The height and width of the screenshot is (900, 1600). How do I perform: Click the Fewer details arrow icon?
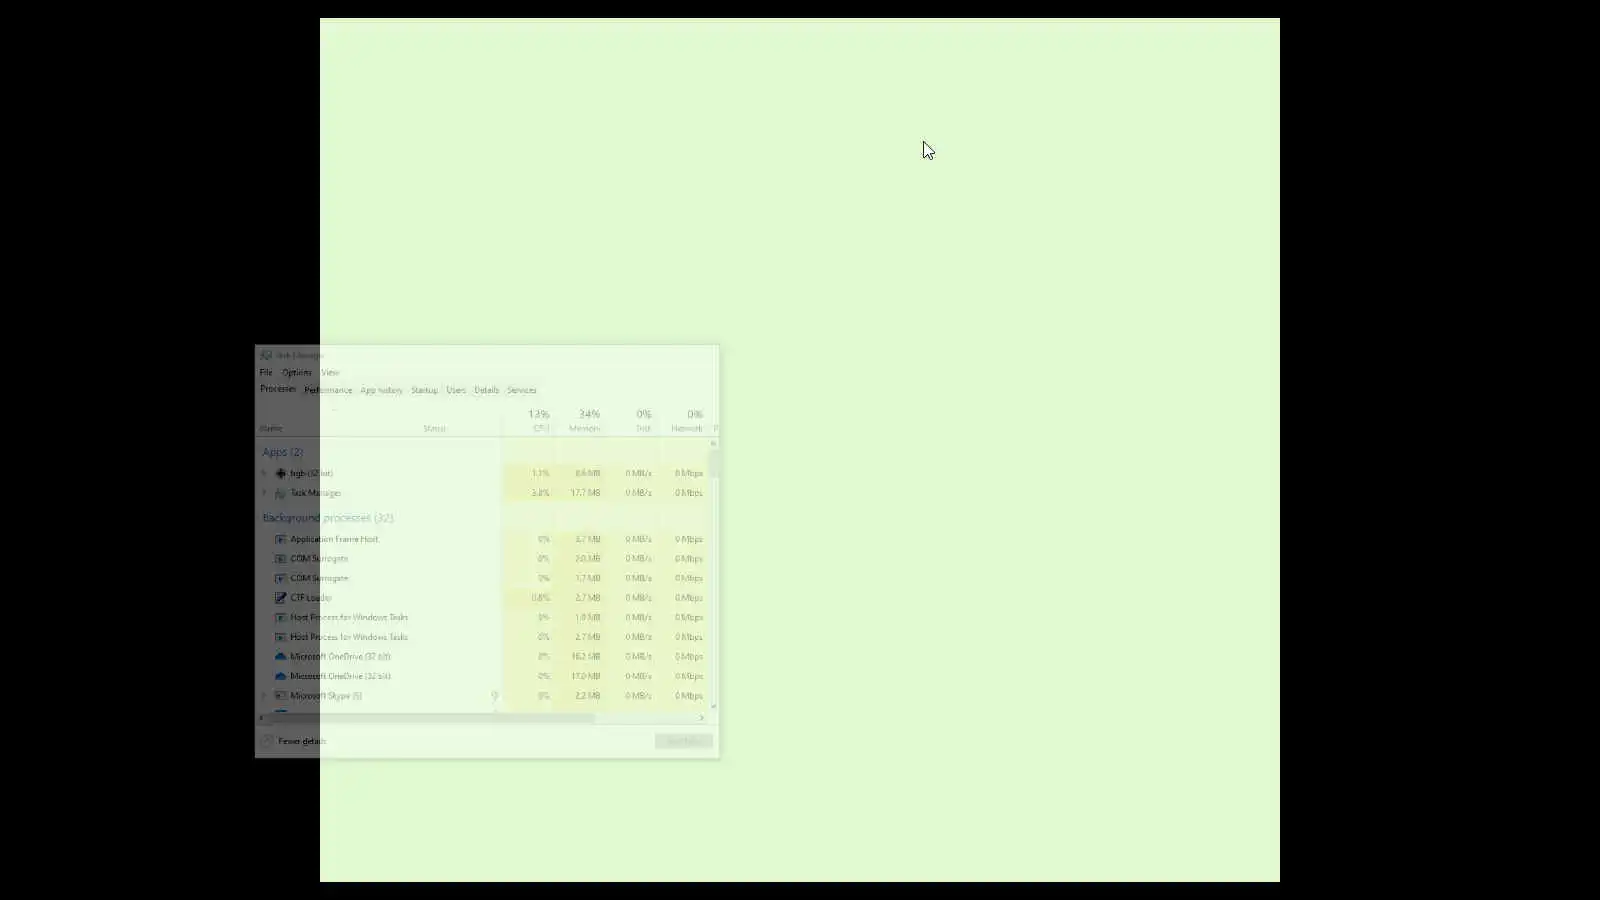point(267,741)
